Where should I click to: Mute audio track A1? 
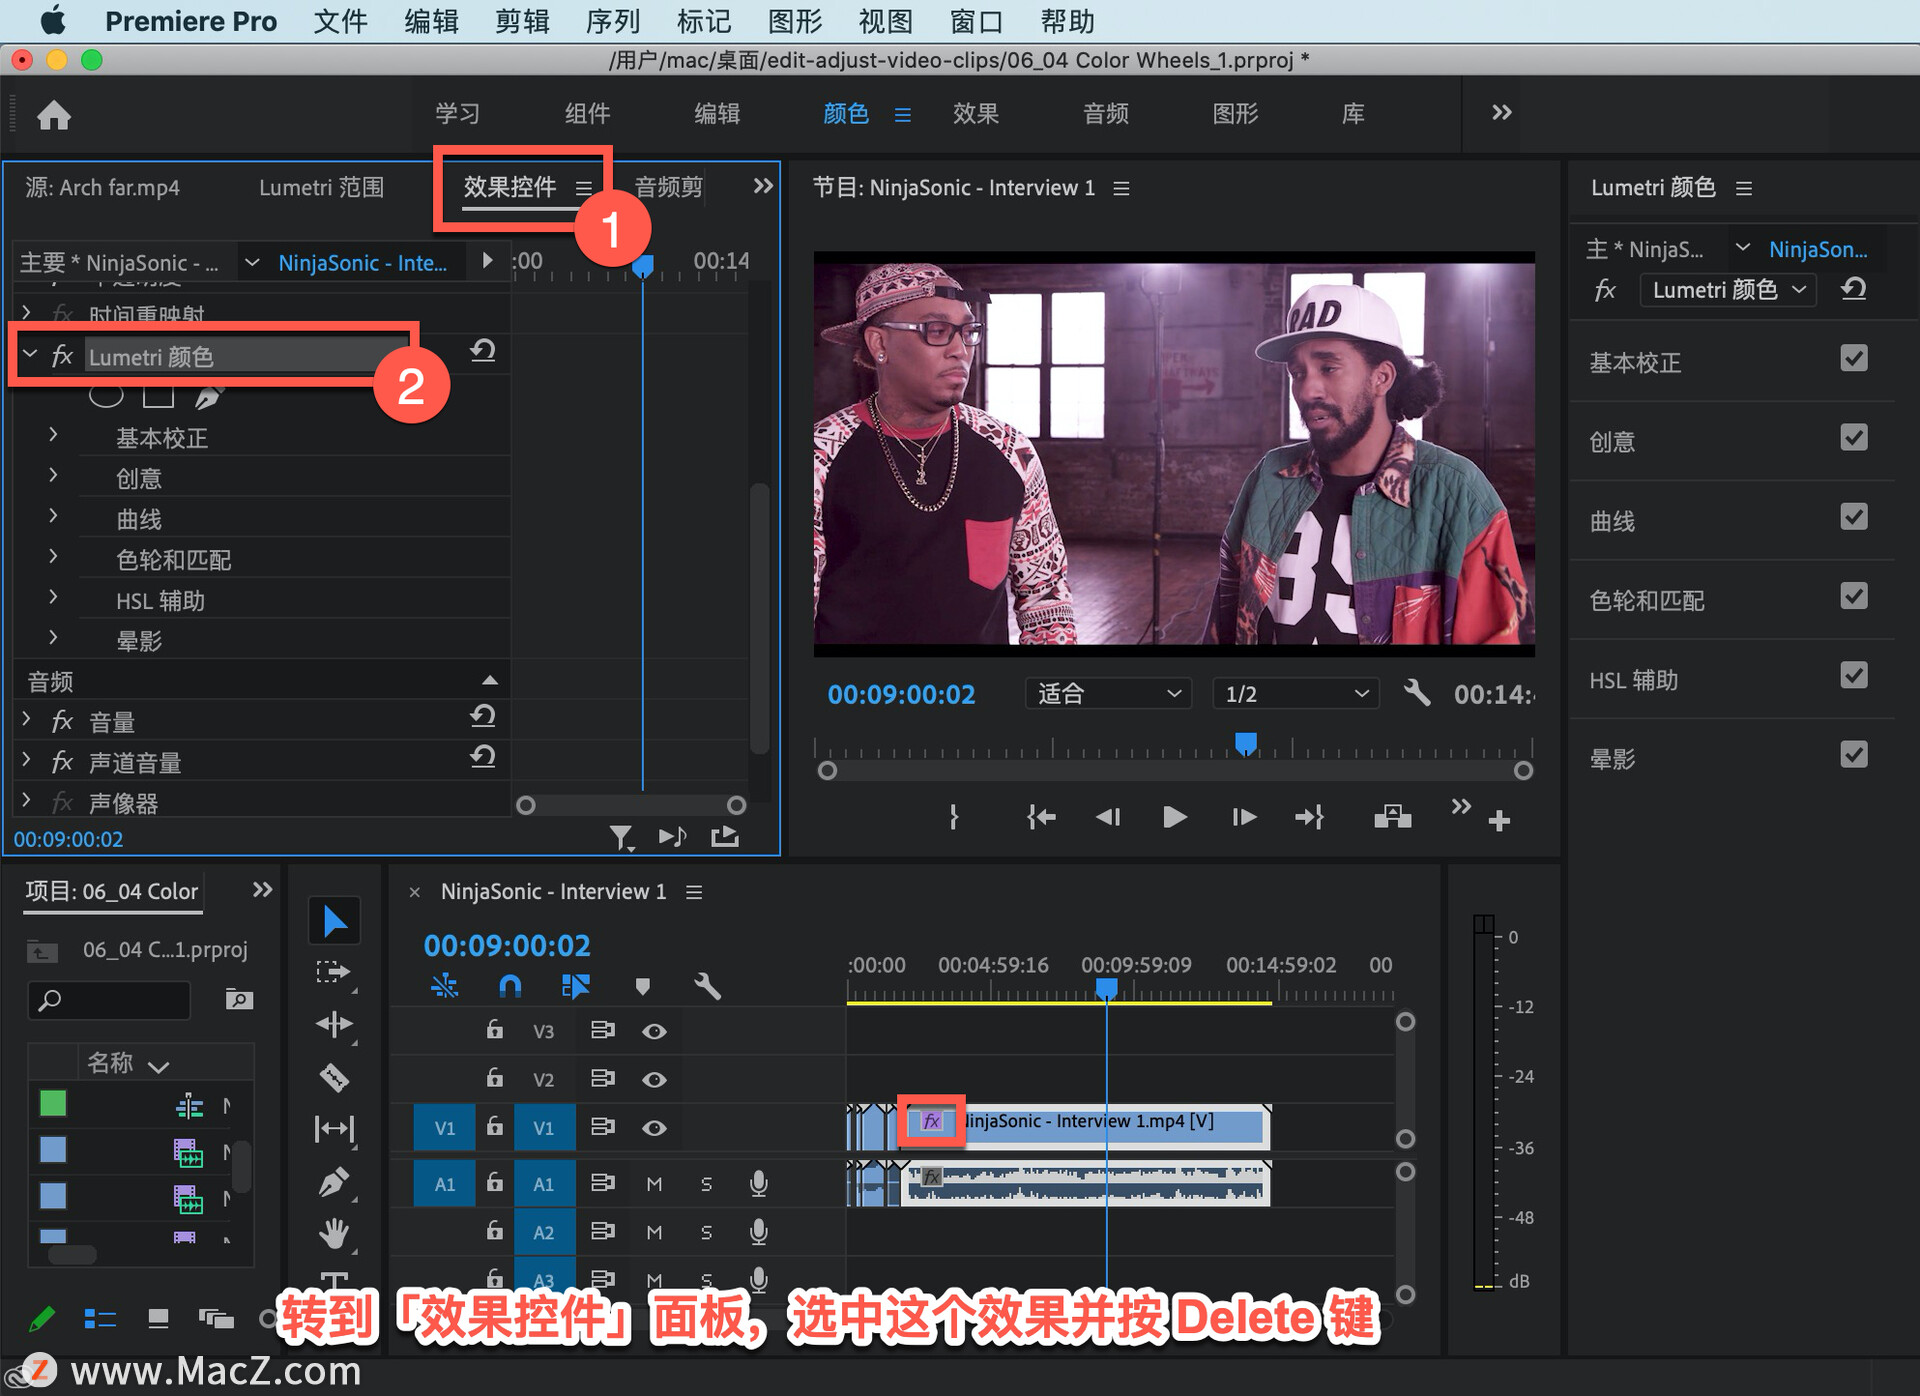(x=654, y=1184)
